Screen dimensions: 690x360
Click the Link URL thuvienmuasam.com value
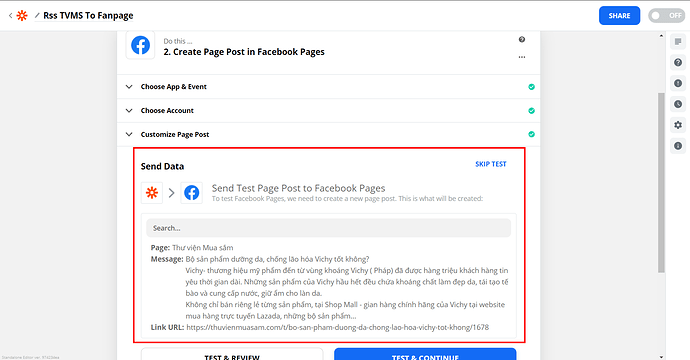[338, 327]
